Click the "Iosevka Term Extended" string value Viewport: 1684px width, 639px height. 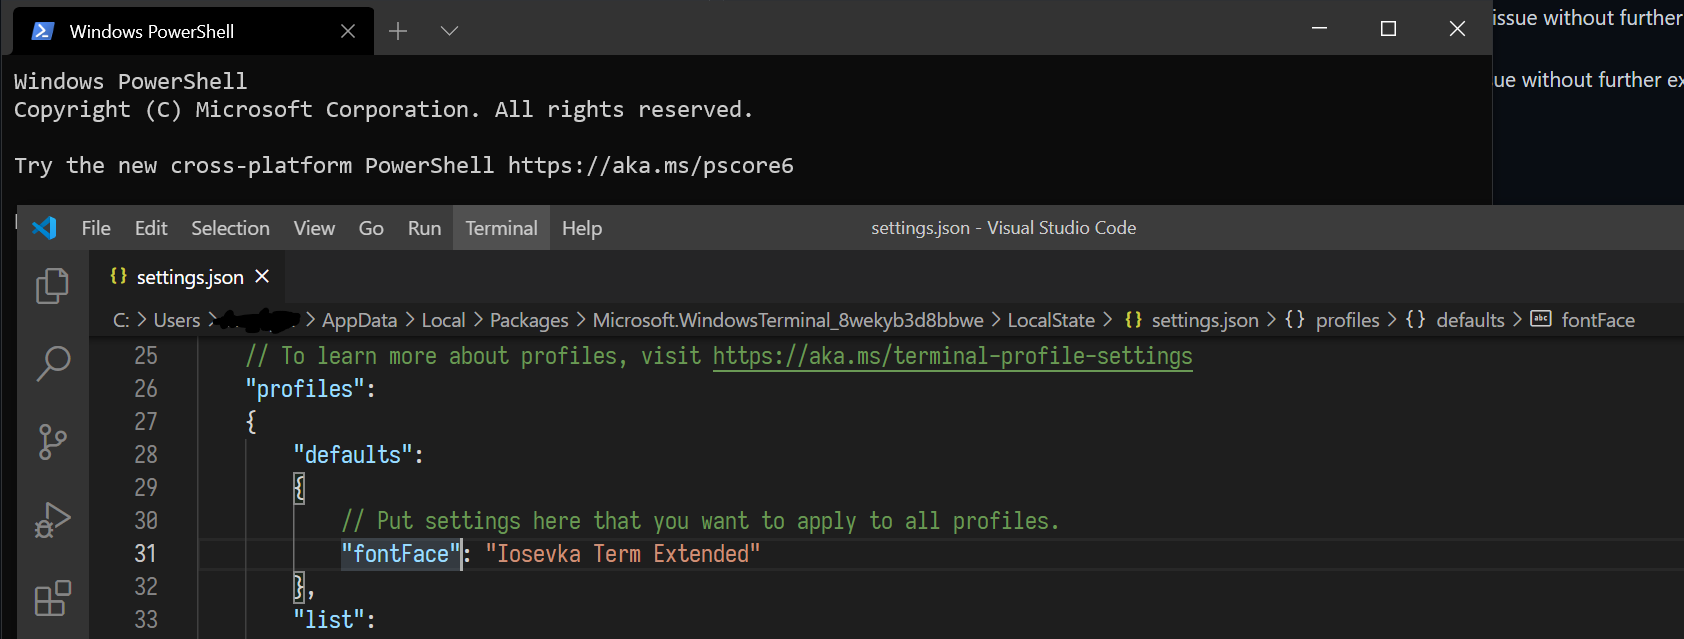click(x=623, y=554)
